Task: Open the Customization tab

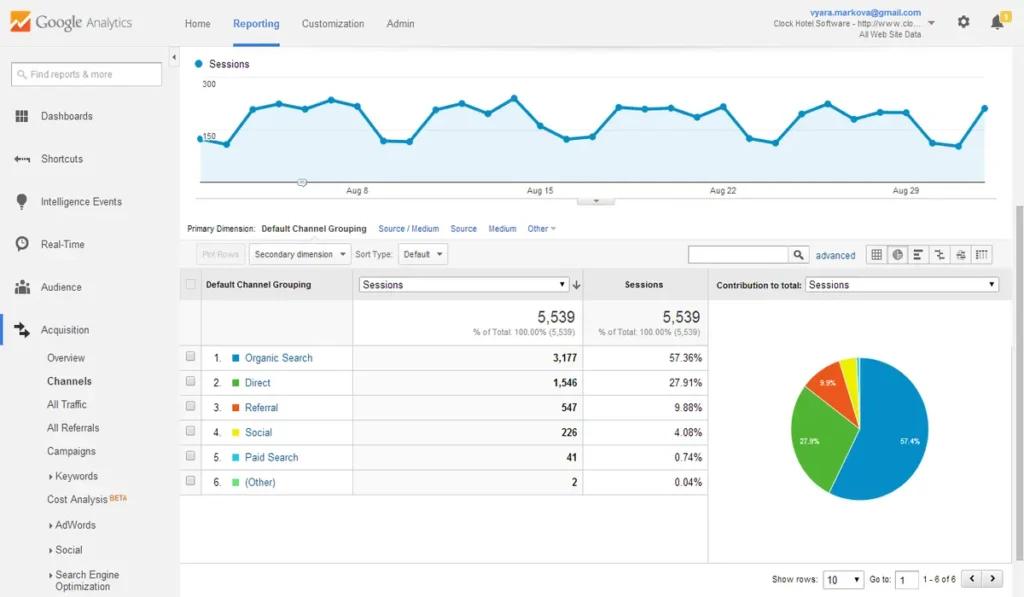Action: (x=332, y=24)
